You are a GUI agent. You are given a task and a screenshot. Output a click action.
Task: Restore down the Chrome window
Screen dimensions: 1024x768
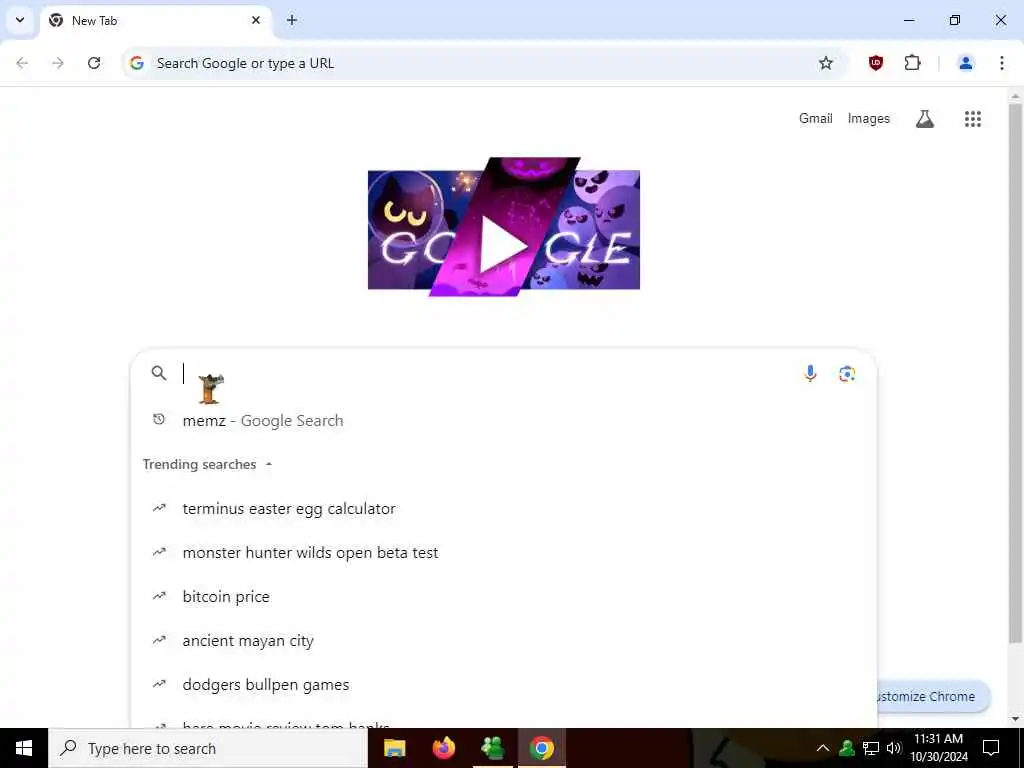(x=955, y=20)
